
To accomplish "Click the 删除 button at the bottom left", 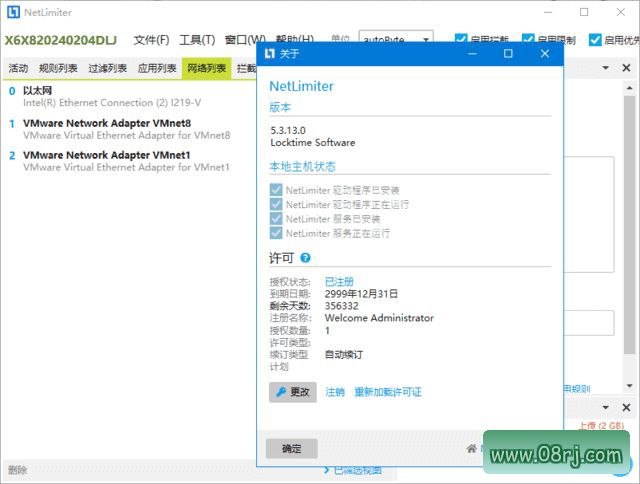I will click(18, 470).
